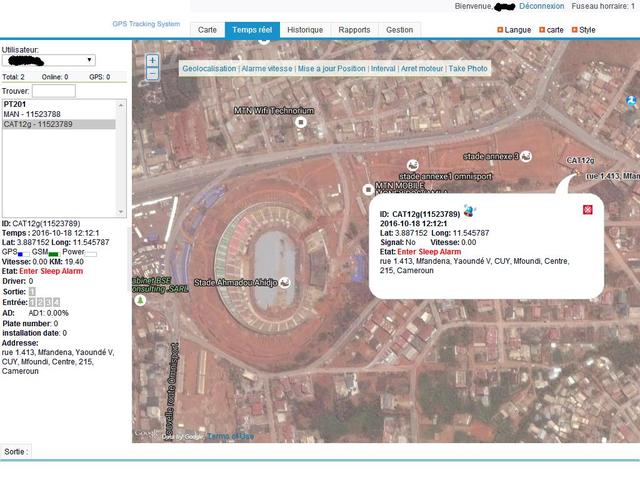The width and height of the screenshot is (640, 480).
Task: Click the Power level bar
Action: click(x=91, y=254)
